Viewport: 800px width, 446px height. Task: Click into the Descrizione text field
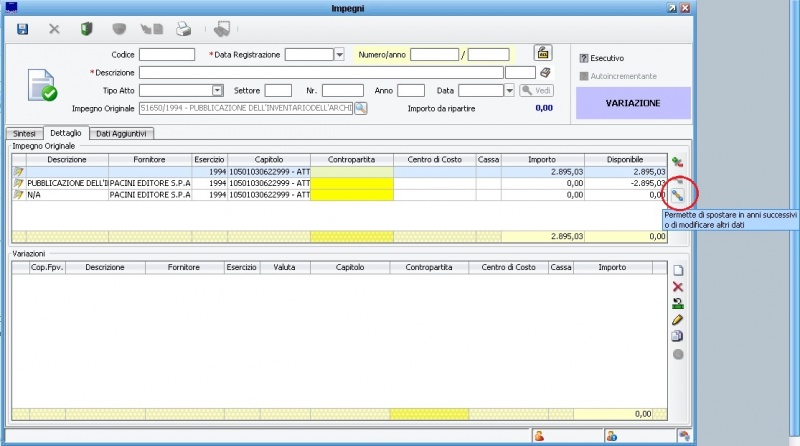320,72
